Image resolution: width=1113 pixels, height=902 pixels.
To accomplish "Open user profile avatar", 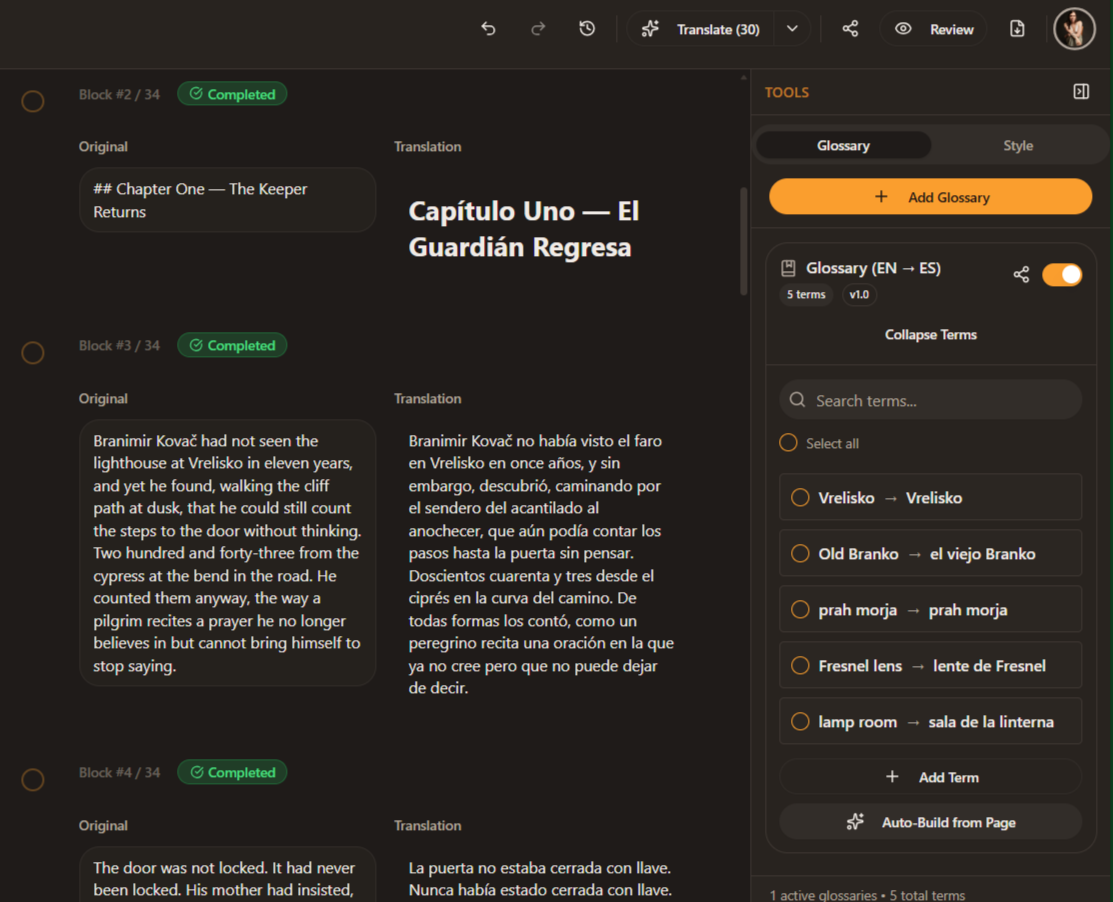I will coord(1074,29).
